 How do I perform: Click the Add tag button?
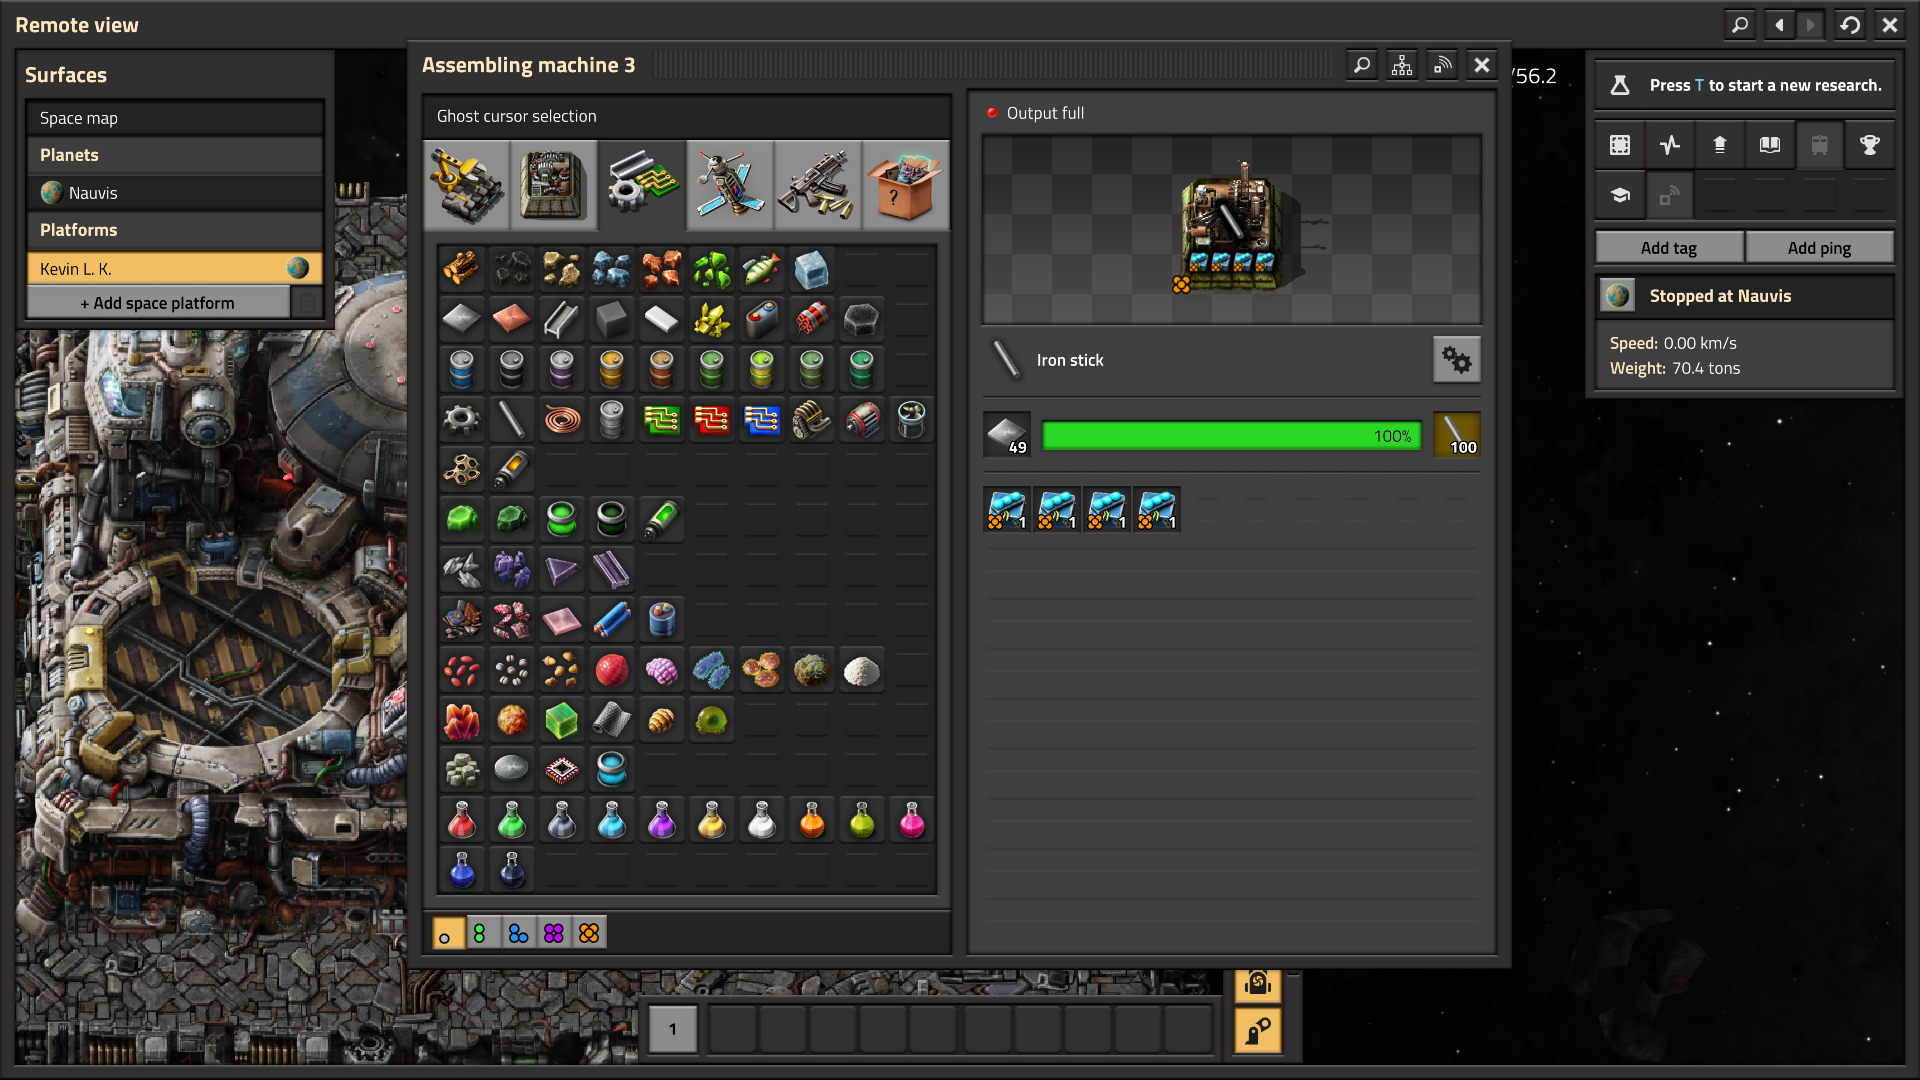click(x=1669, y=248)
